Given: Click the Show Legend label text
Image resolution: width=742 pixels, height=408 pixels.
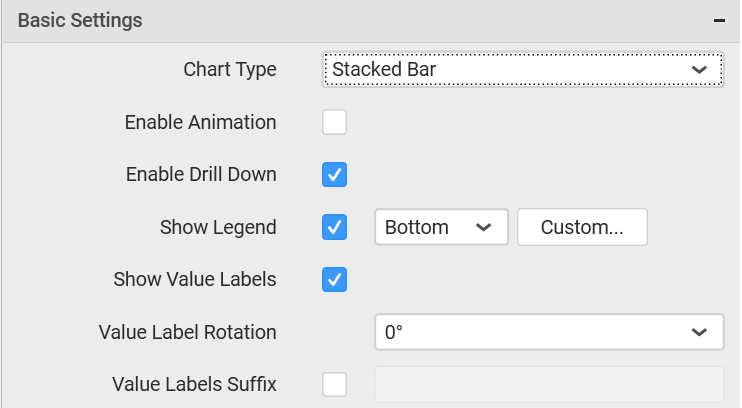Looking at the screenshot, I should coord(218,227).
